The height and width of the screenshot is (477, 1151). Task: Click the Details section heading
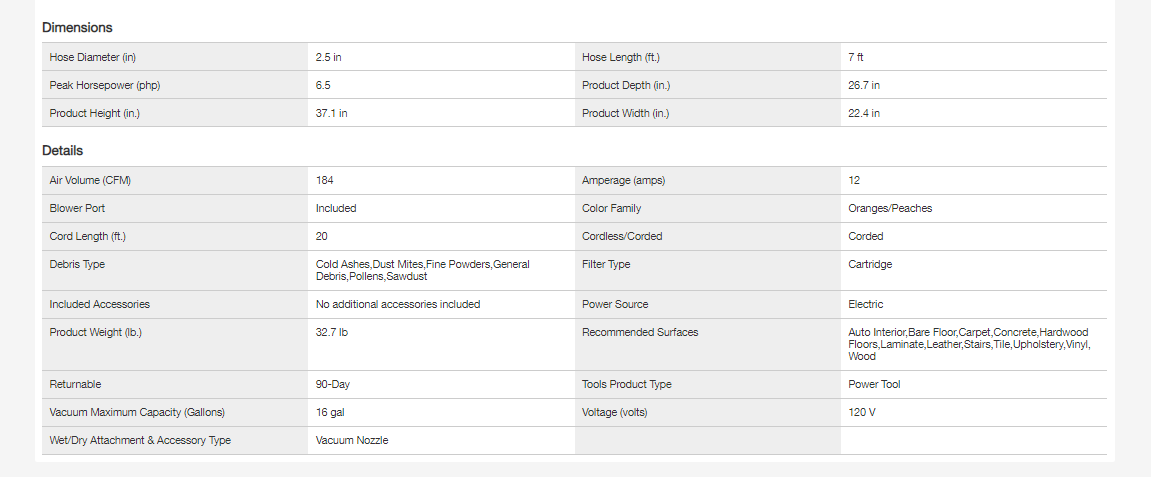[x=62, y=151]
